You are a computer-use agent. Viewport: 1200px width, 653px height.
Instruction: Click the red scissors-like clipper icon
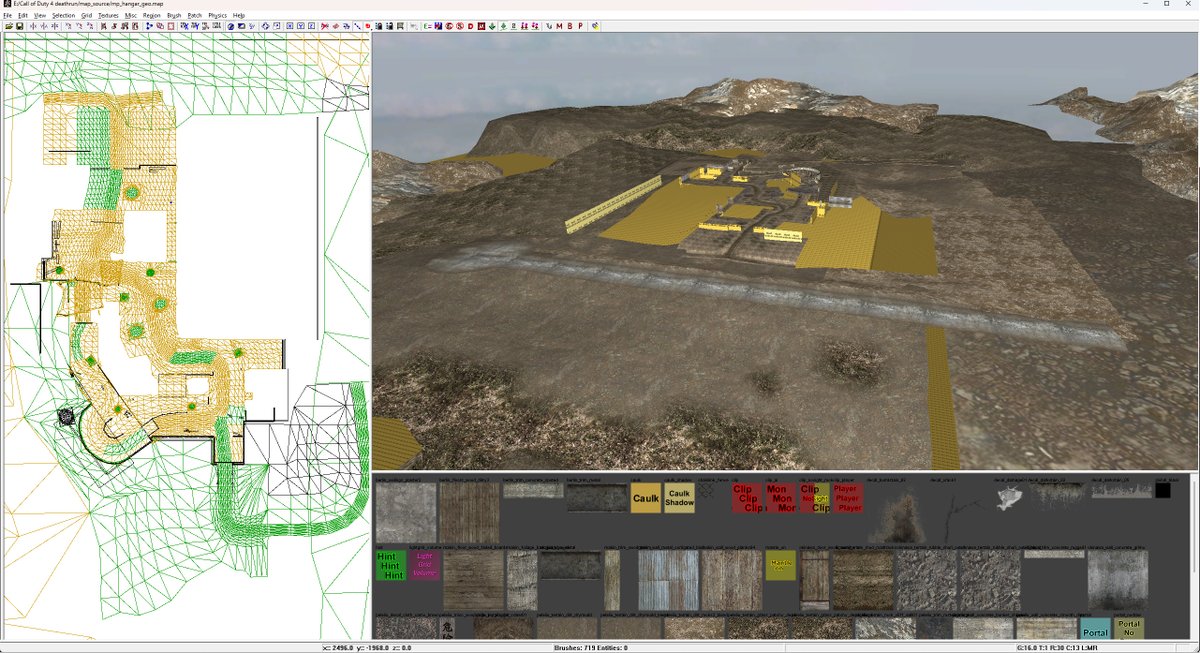pos(325,26)
